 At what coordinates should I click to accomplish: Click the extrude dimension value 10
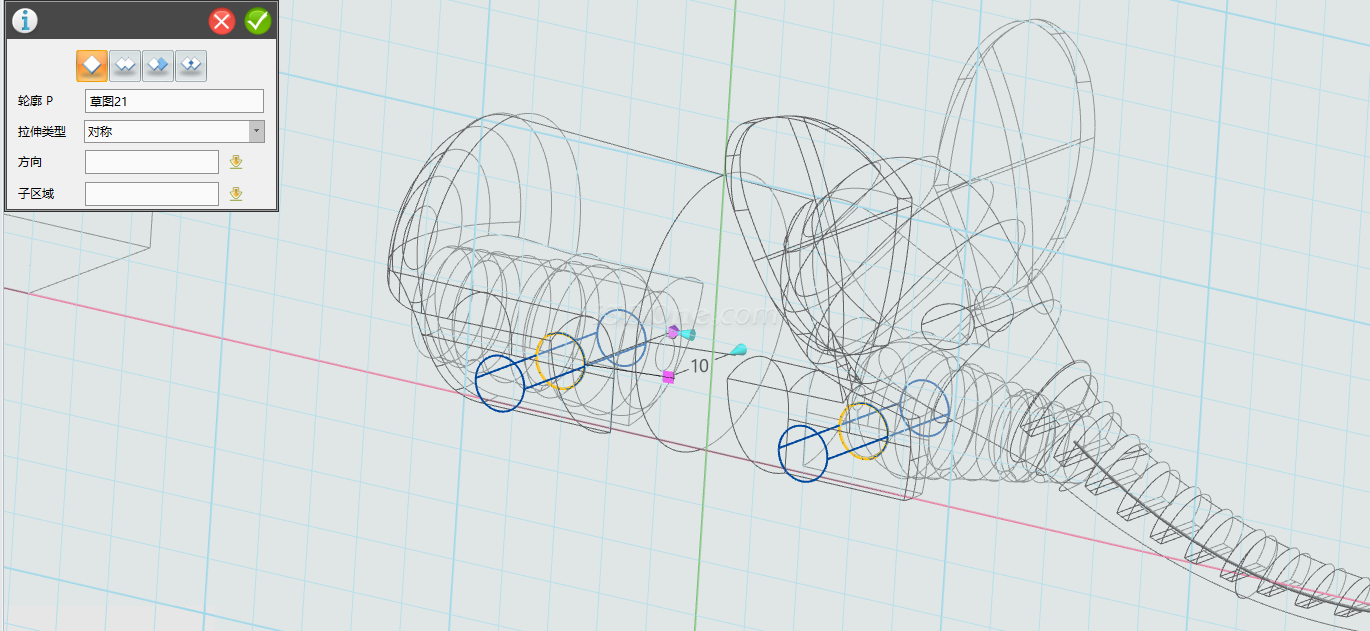[699, 366]
